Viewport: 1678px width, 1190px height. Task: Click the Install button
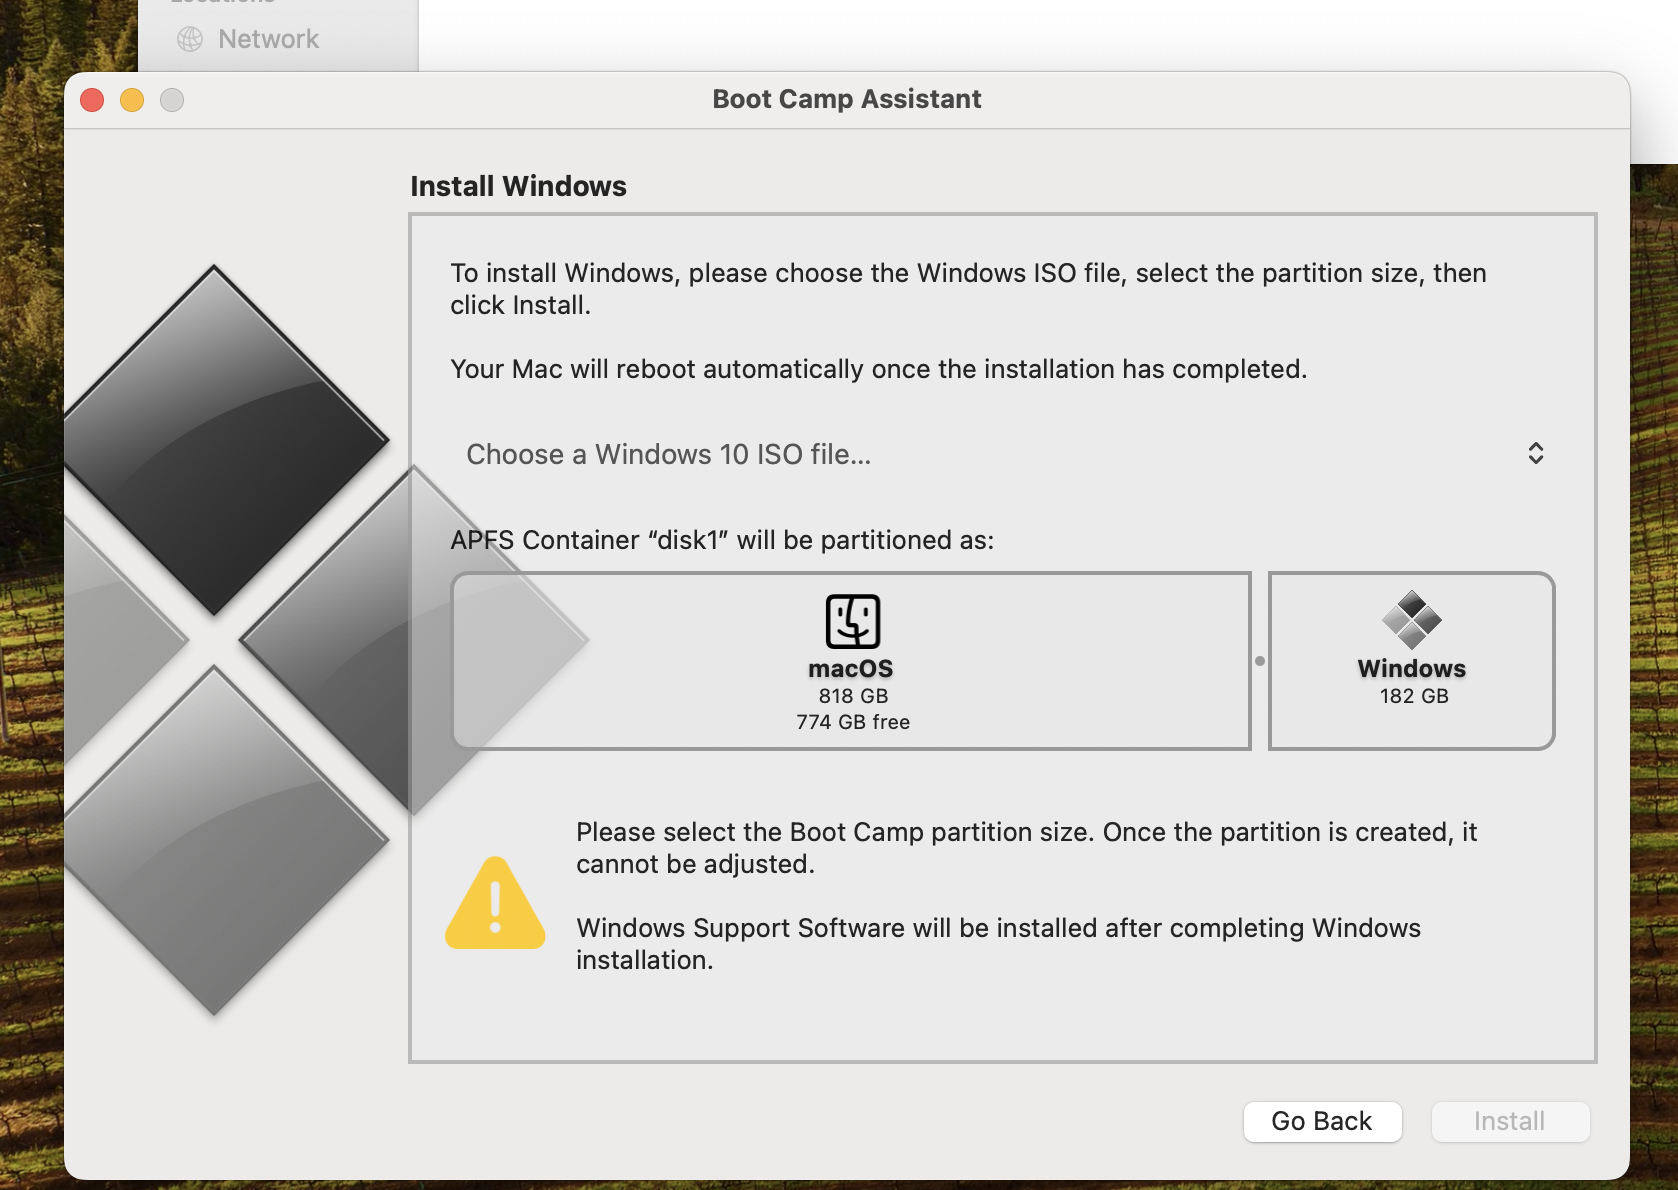pos(1510,1121)
